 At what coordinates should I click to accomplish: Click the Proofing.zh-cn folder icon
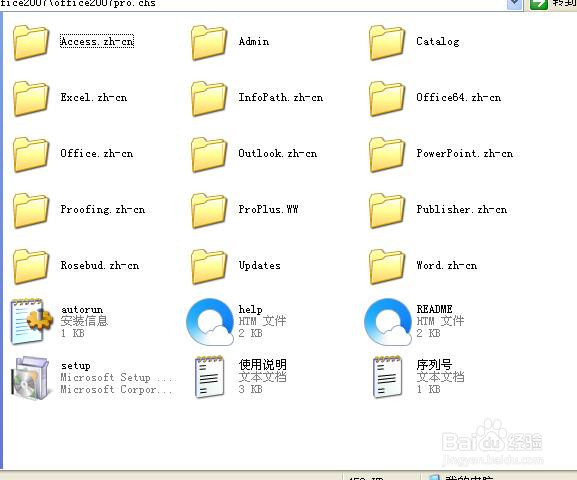31,211
